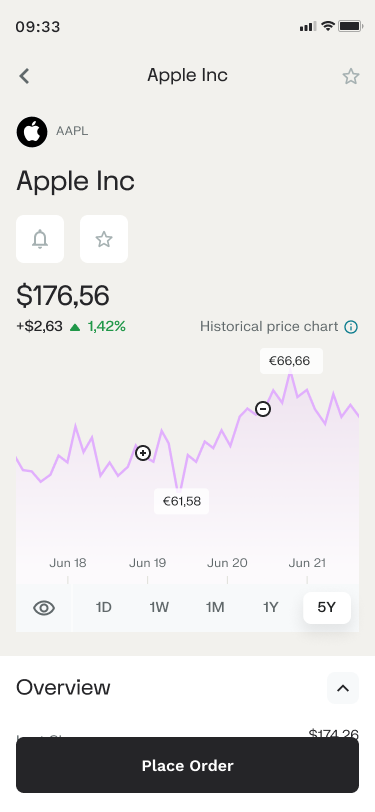Select the 5Y time range

click(327, 607)
